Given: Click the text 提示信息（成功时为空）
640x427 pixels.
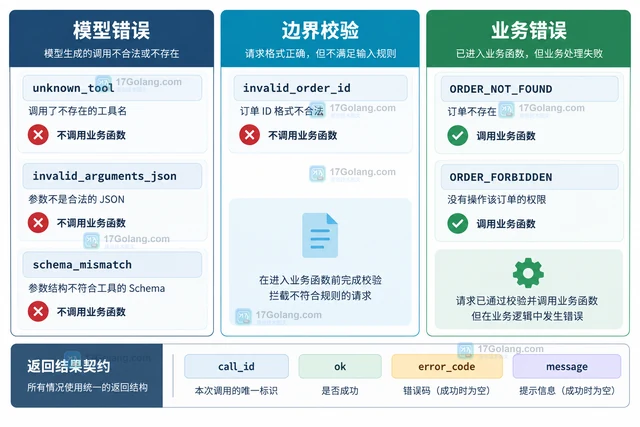Looking at the screenshot, I should (x=567, y=391).
